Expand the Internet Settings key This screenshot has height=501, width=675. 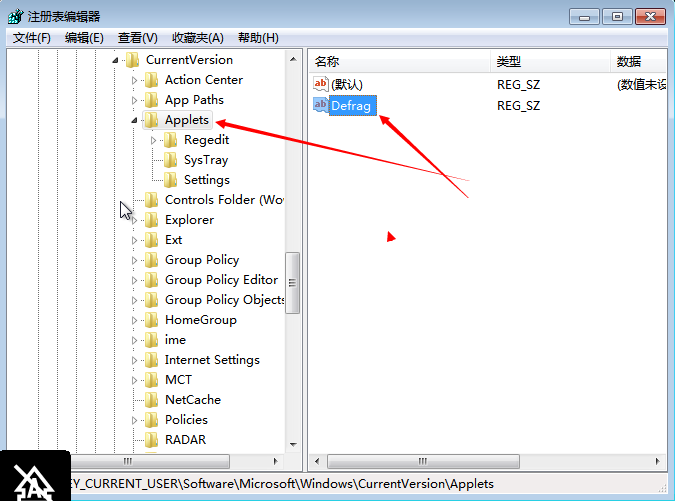(x=134, y=361)
